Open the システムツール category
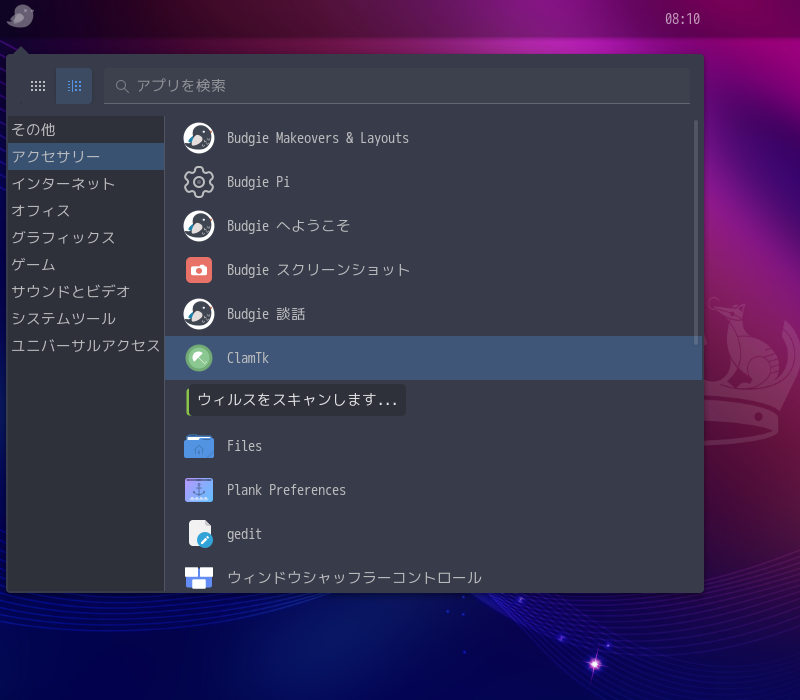This screenshot has height=700, width=800. (x=86, y=319)
